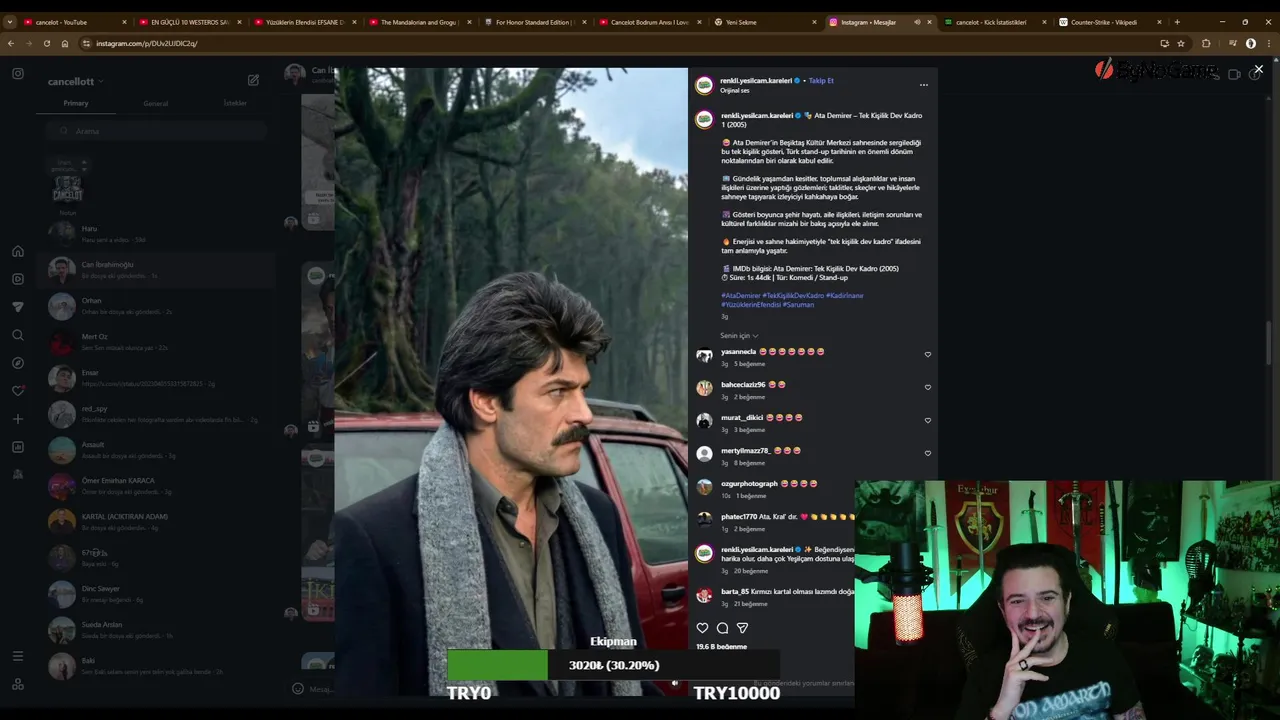Open the dashboard chart icon in the sidebar

click(18, 447)
